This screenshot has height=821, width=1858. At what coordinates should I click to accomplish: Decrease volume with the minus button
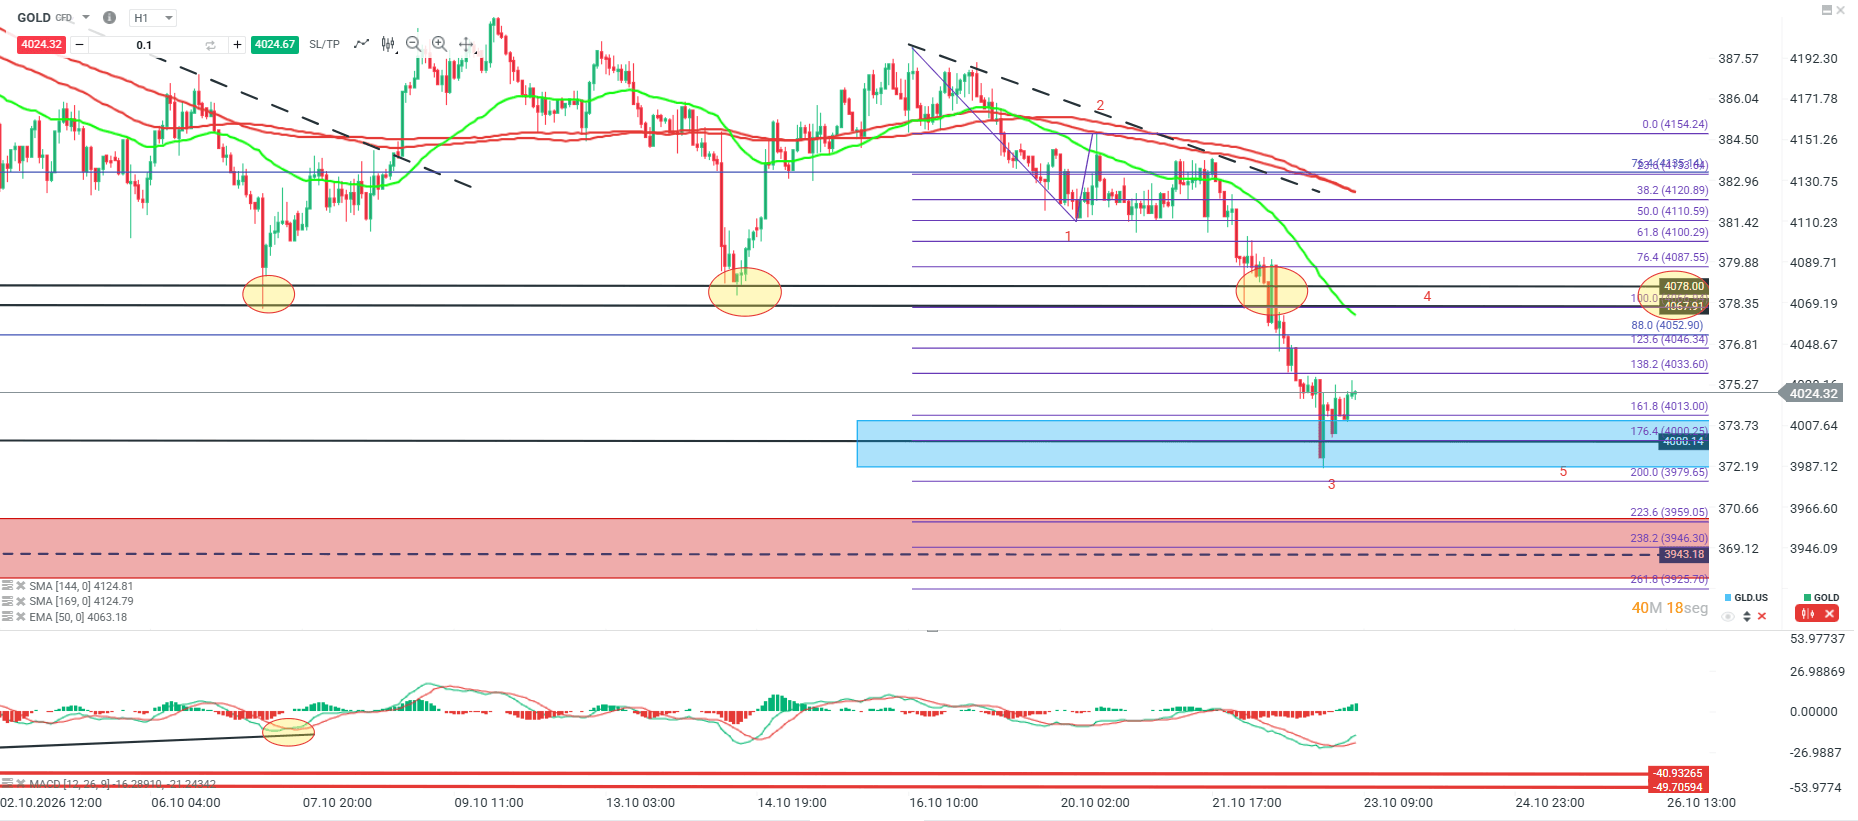click(x=79, y=45)
